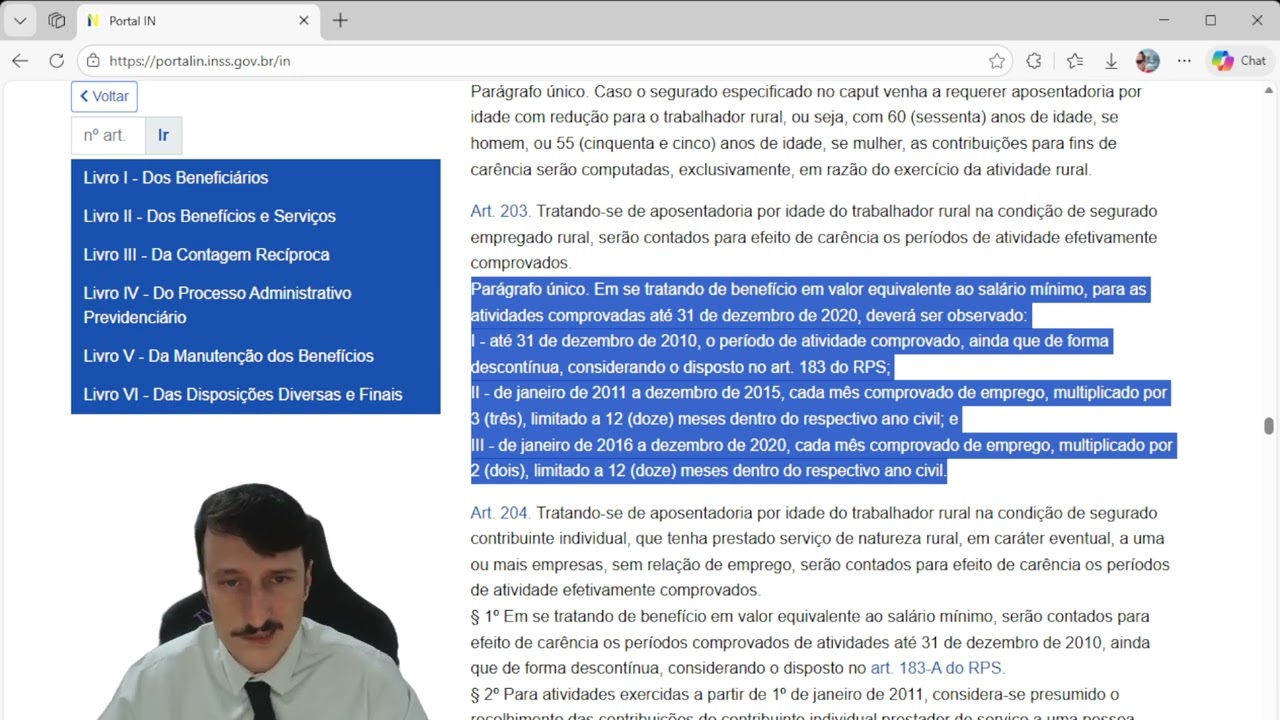Open a new browser tab
Screen dimensions: 1280x720
point(340,20)
